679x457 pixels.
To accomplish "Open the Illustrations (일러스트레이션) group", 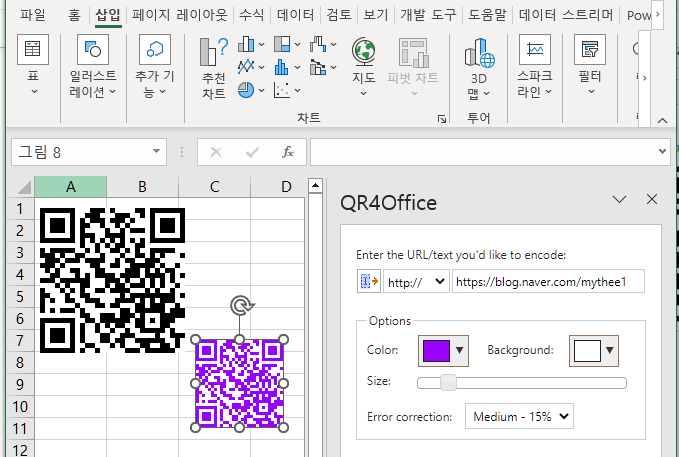I will coord(93,67).
